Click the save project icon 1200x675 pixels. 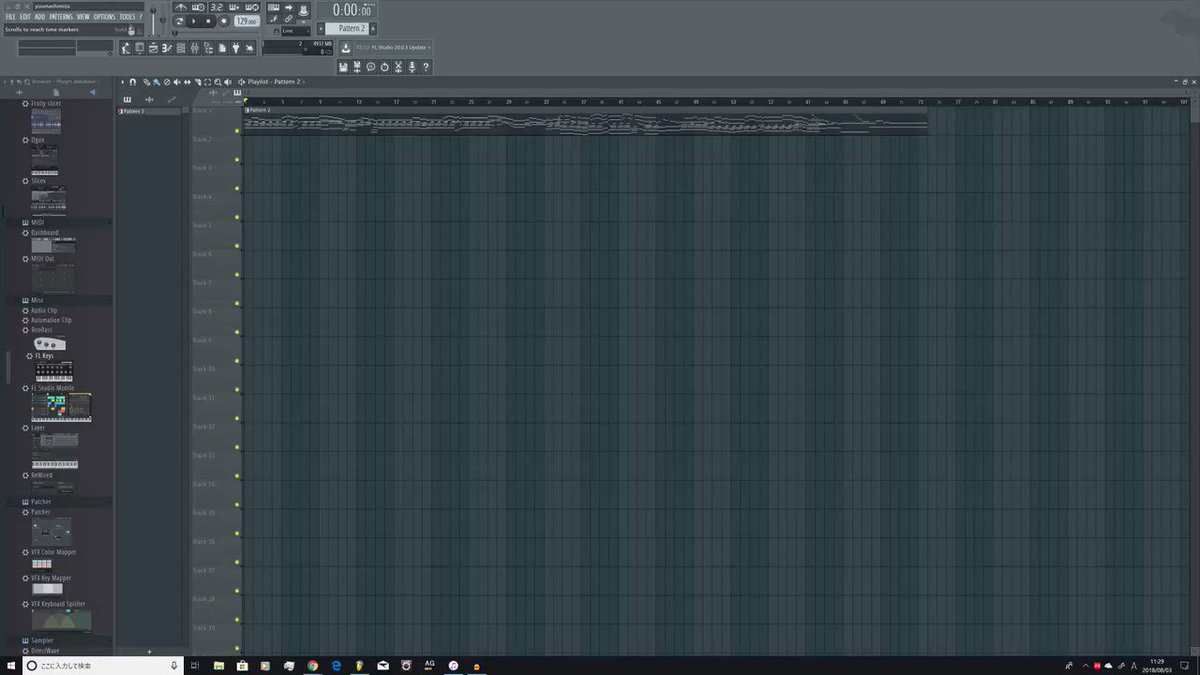pos(343,67)
